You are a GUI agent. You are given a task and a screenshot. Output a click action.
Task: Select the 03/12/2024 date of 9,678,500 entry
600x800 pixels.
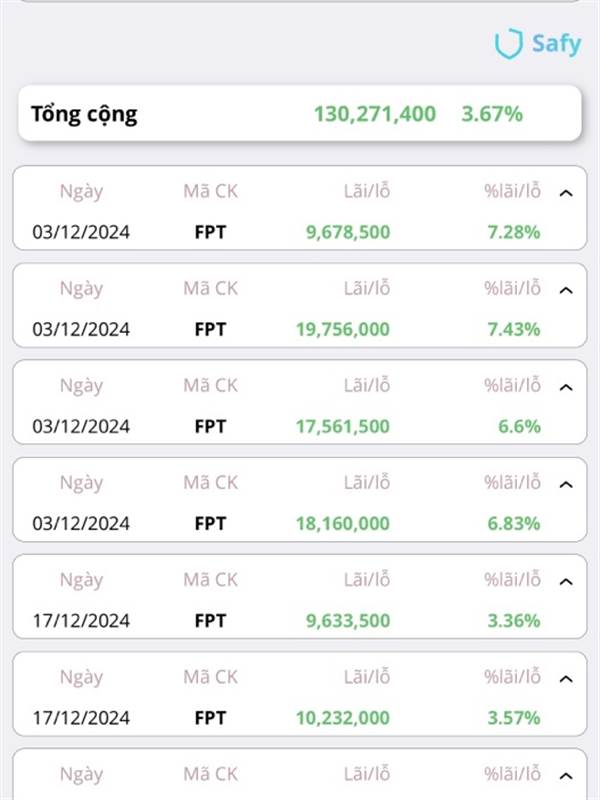[x=81, y=232]
